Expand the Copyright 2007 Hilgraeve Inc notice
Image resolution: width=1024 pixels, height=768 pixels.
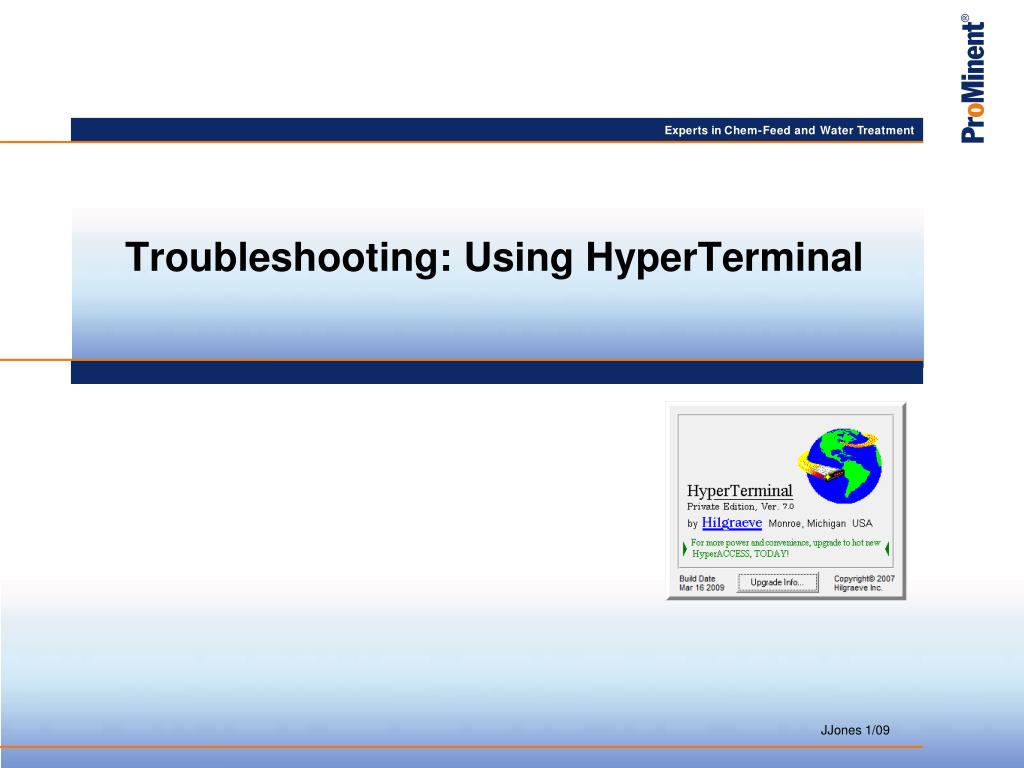(863, 583)
